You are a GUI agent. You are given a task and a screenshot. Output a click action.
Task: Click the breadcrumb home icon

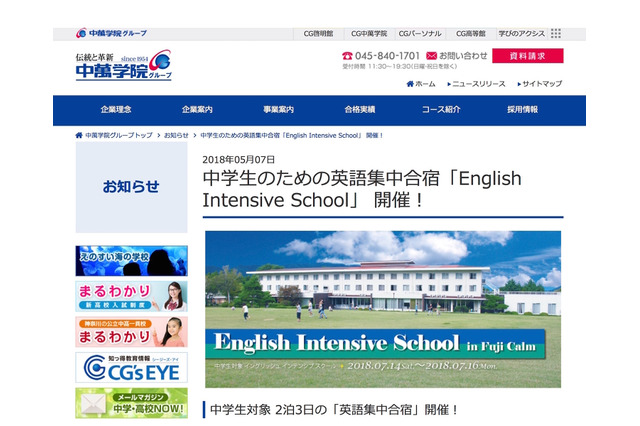(79, 135)
